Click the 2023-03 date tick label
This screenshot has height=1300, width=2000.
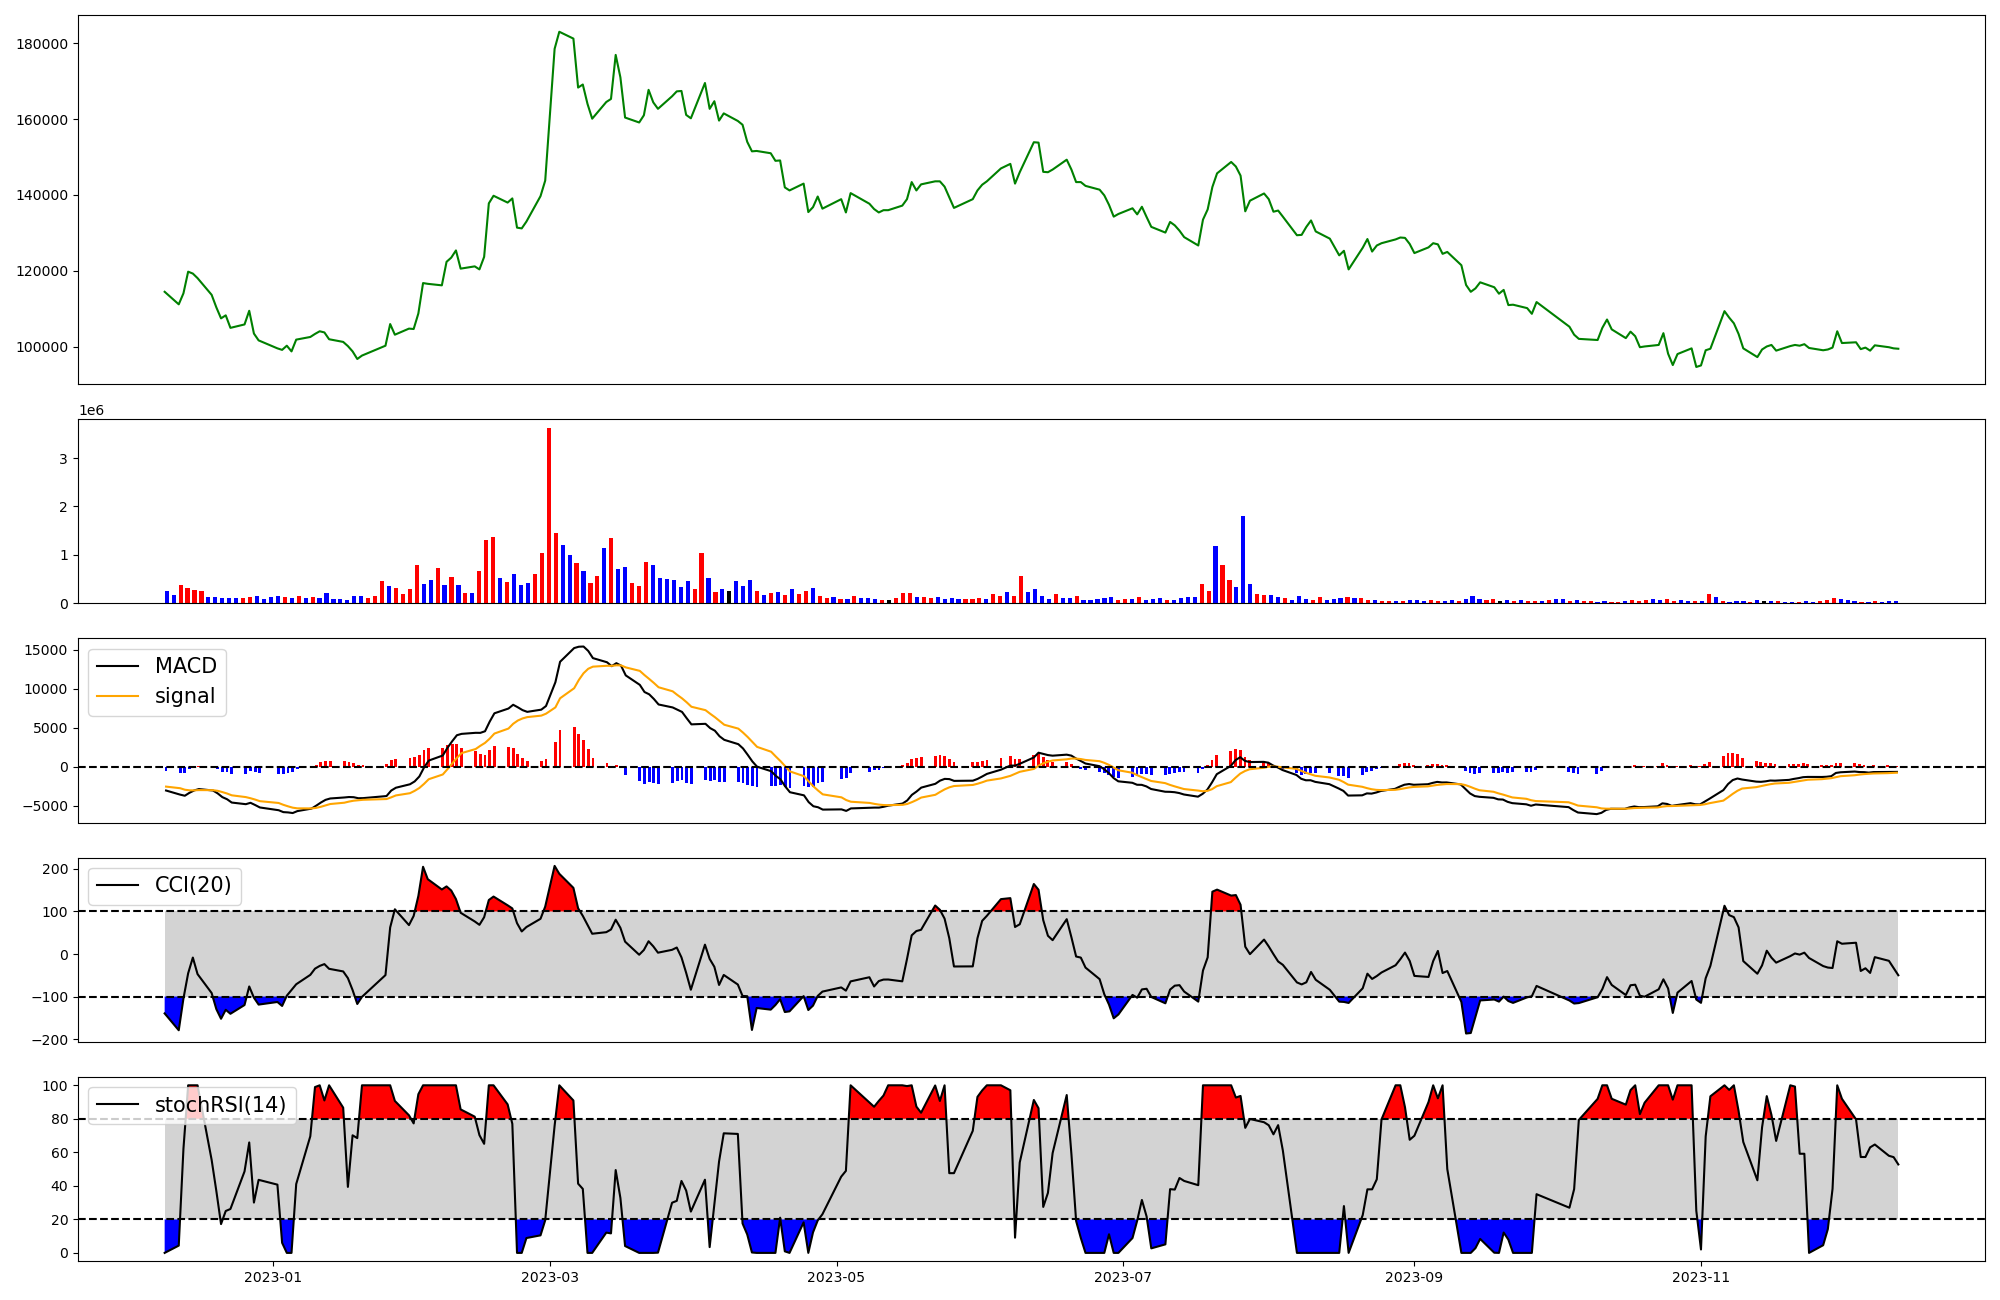point(550,1277)
